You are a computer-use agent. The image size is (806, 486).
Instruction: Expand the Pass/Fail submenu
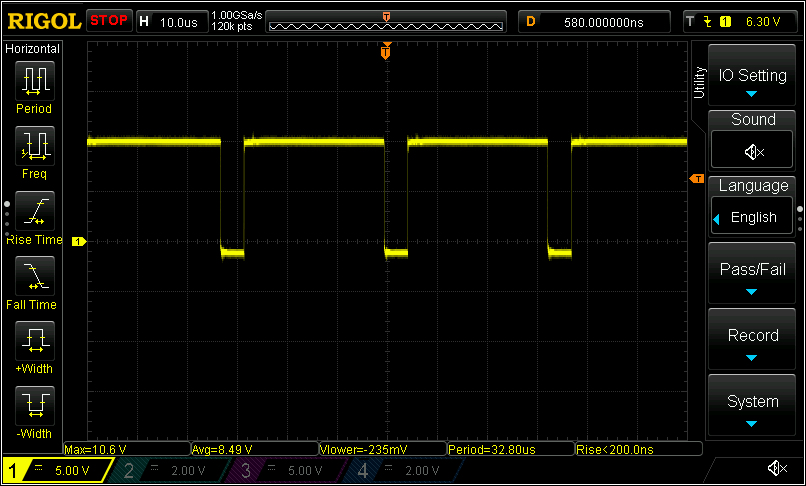click(753, 274)
